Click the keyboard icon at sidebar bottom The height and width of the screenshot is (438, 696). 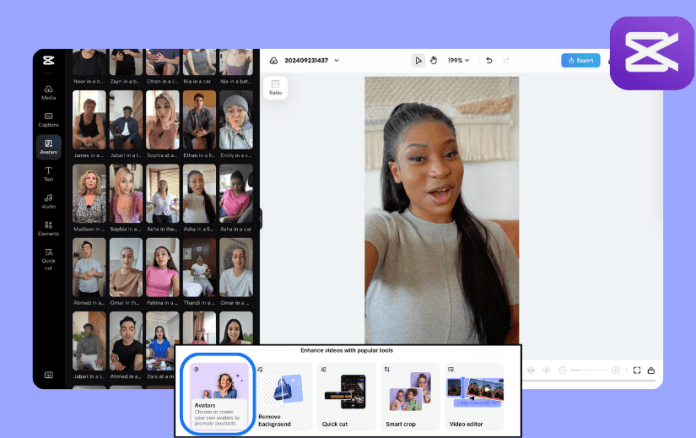click(48, 375)
